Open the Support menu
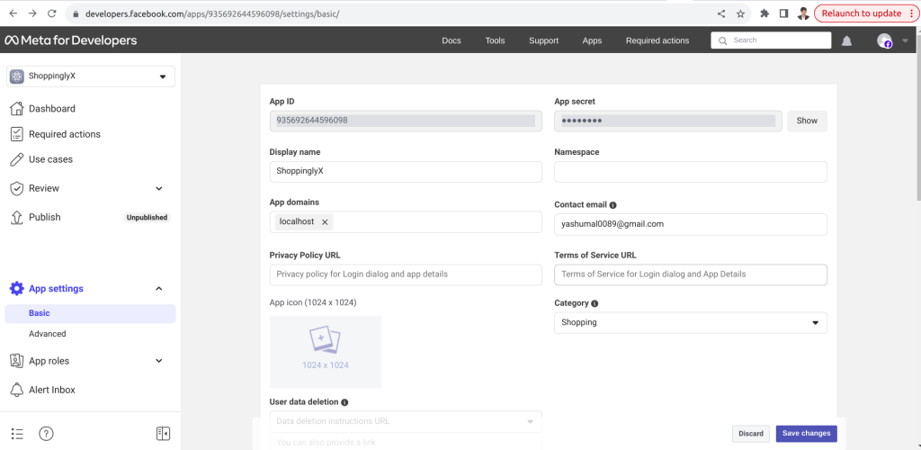 (x=544, y=41)
